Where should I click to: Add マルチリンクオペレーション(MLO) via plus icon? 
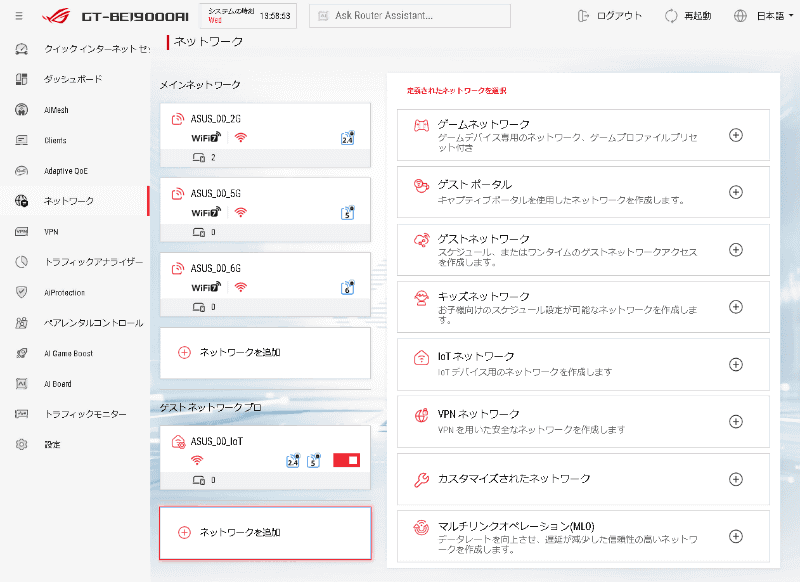(x=735, y=537)
